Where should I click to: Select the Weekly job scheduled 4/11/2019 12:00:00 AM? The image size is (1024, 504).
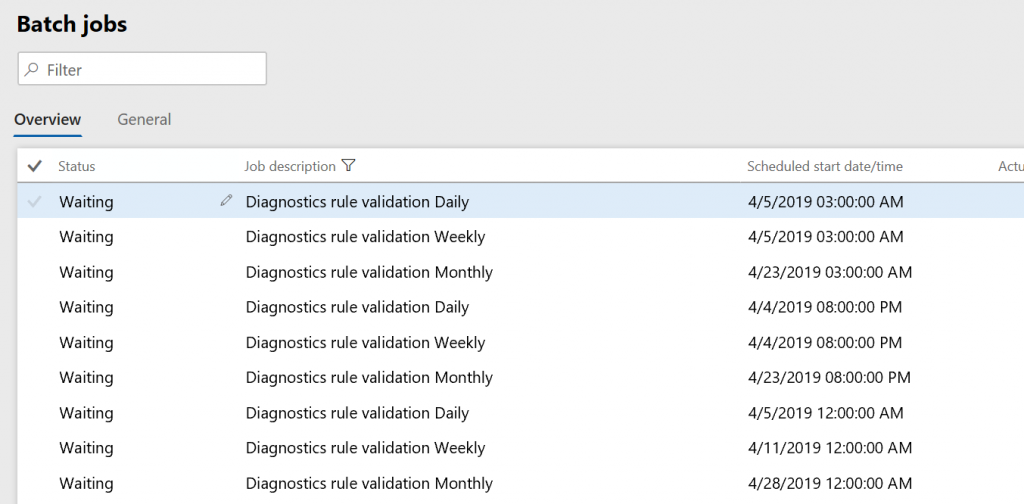tap(365, 448)
